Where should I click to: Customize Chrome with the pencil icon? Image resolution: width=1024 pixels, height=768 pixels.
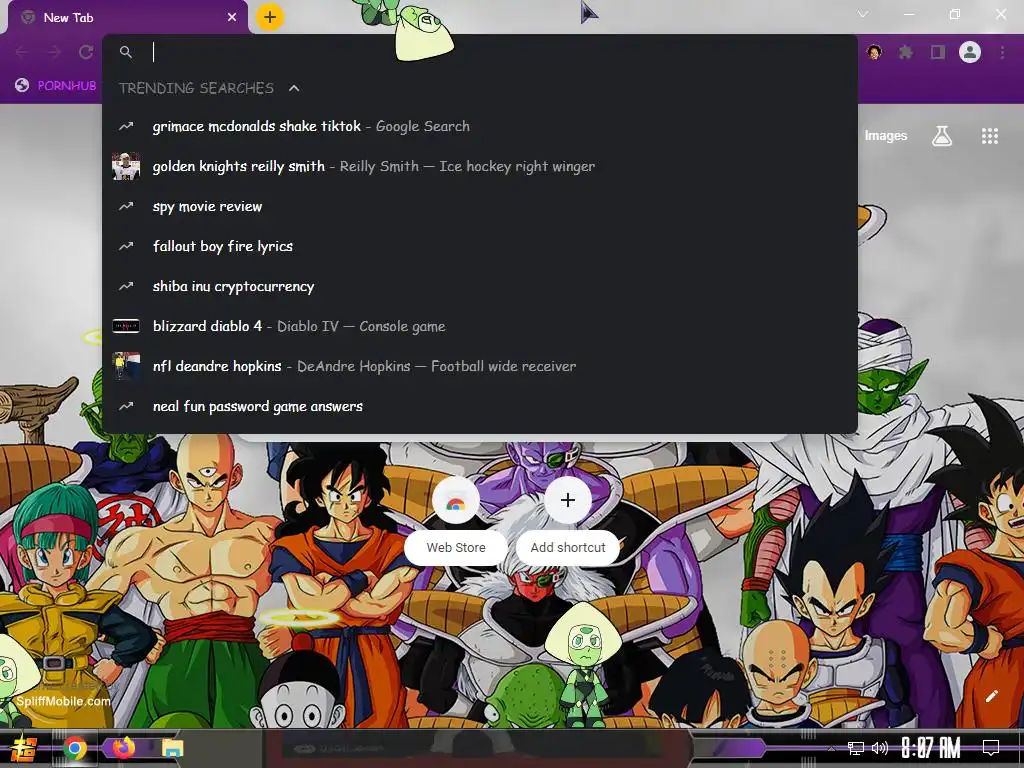click(991, 696)
